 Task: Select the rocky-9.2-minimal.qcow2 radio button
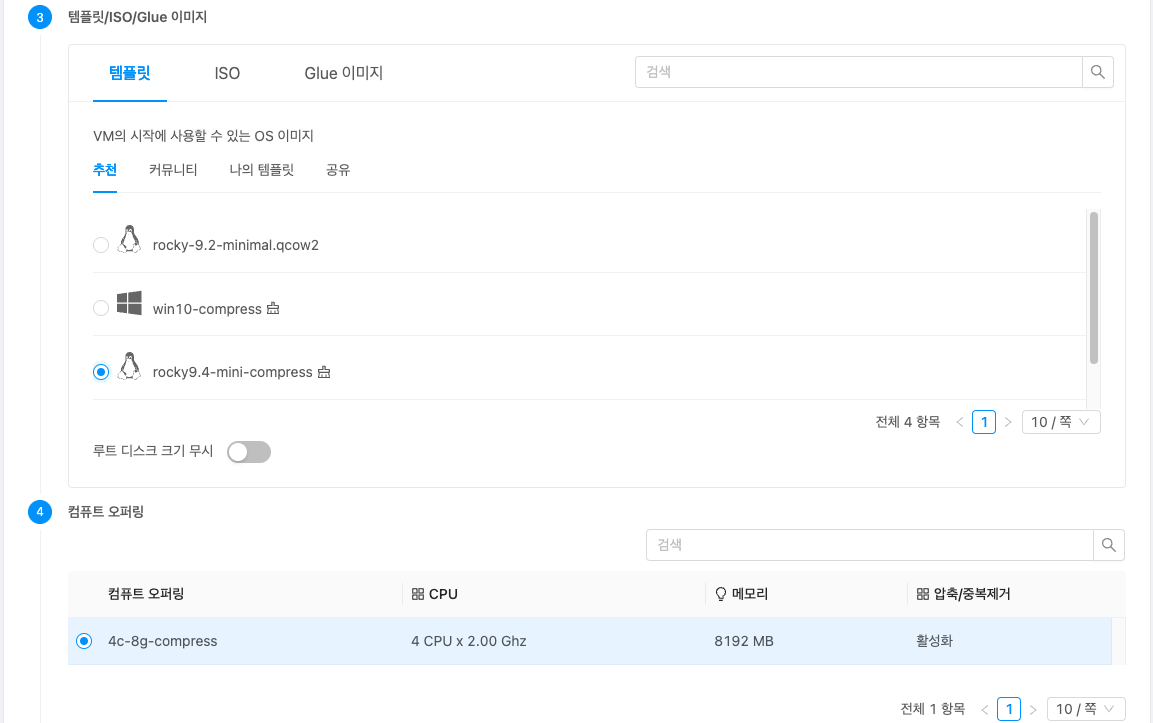coord(101,245)
